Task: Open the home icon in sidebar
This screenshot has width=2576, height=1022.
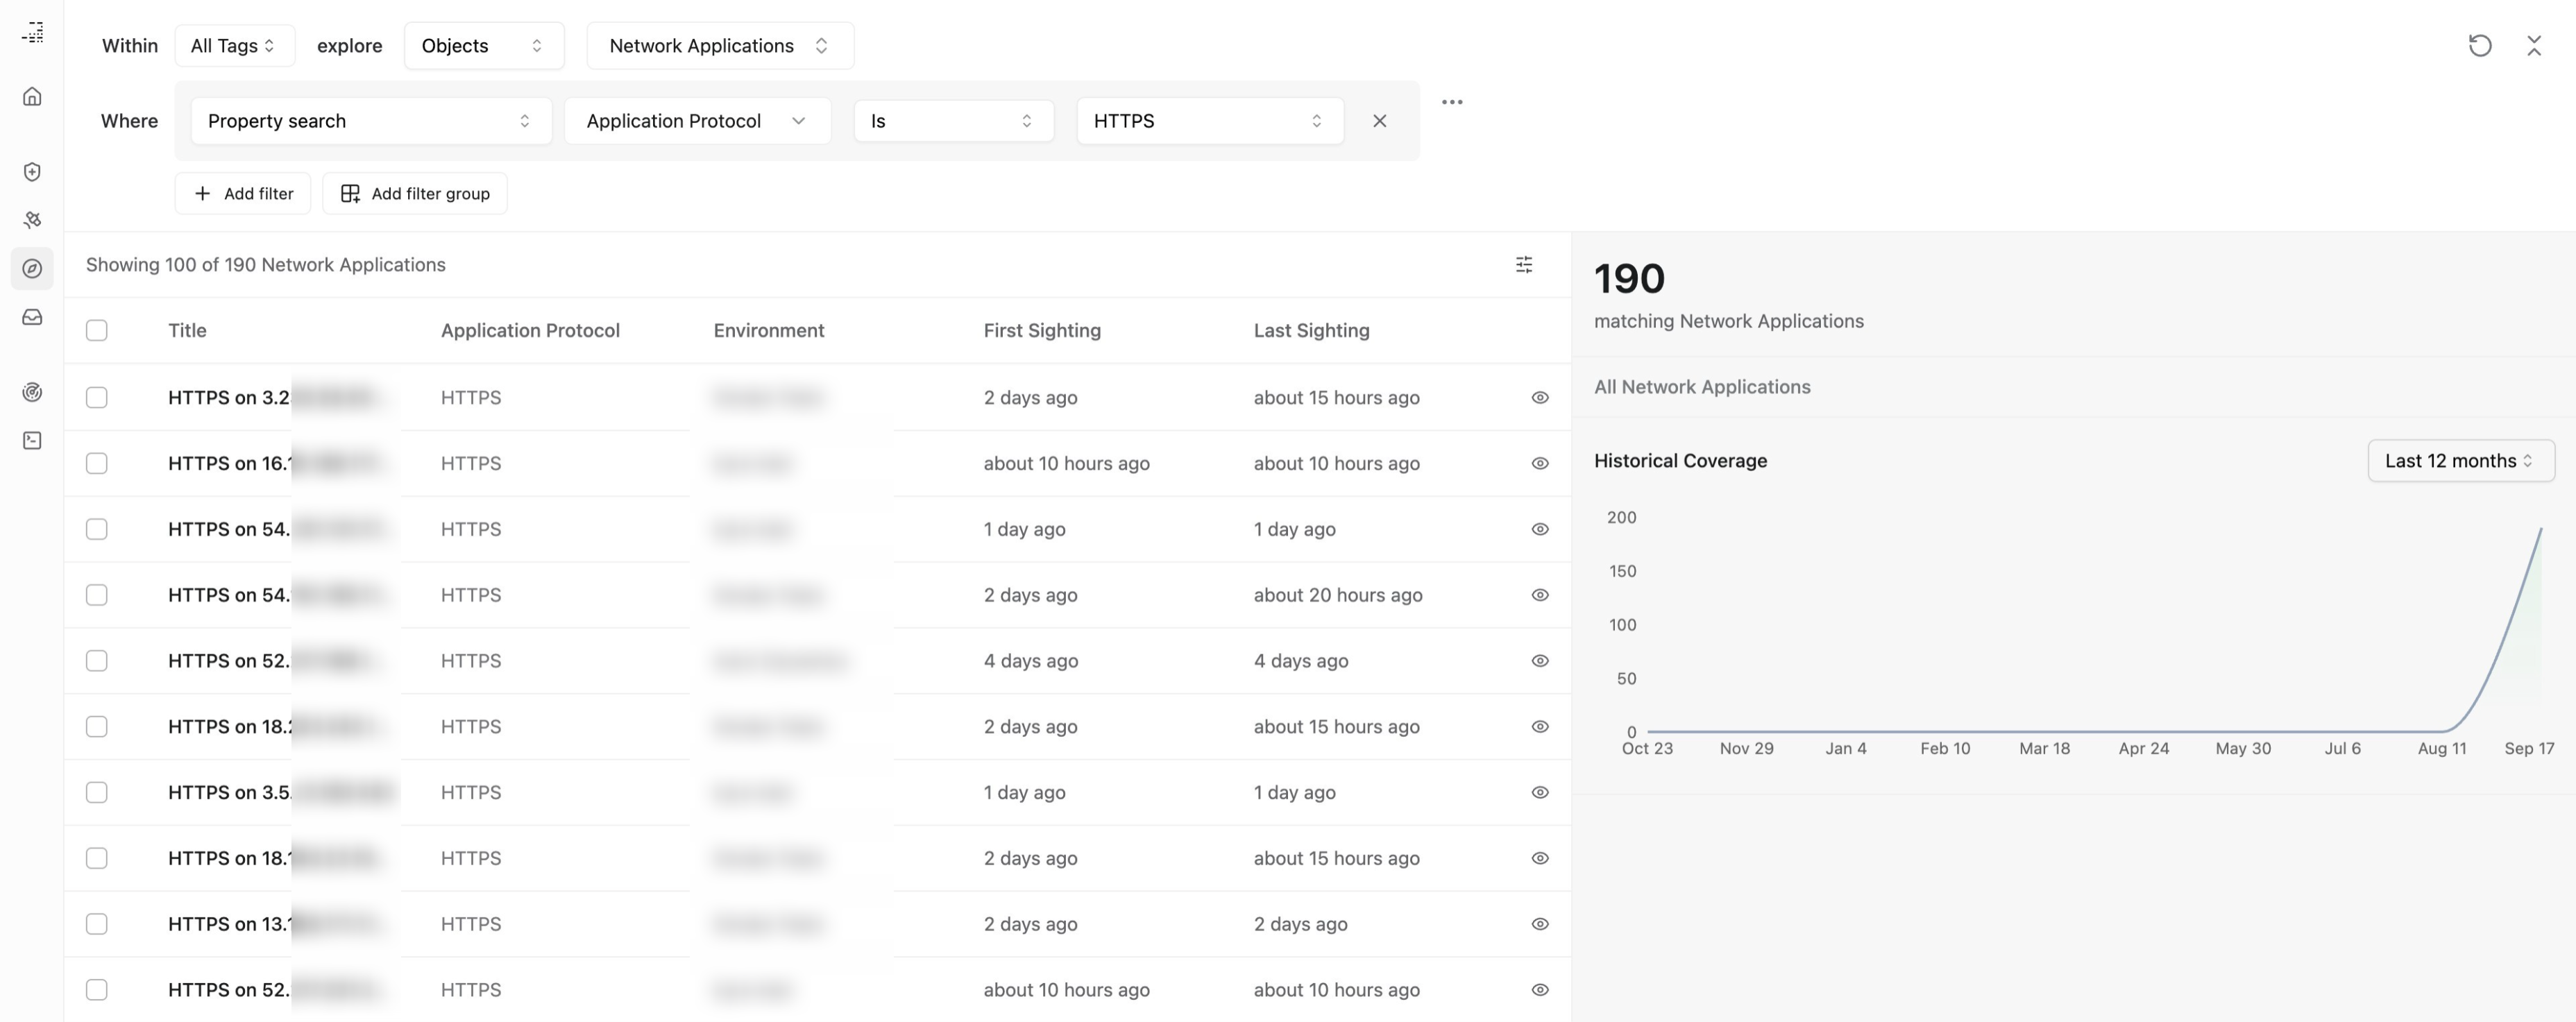Action: point(32,97)
